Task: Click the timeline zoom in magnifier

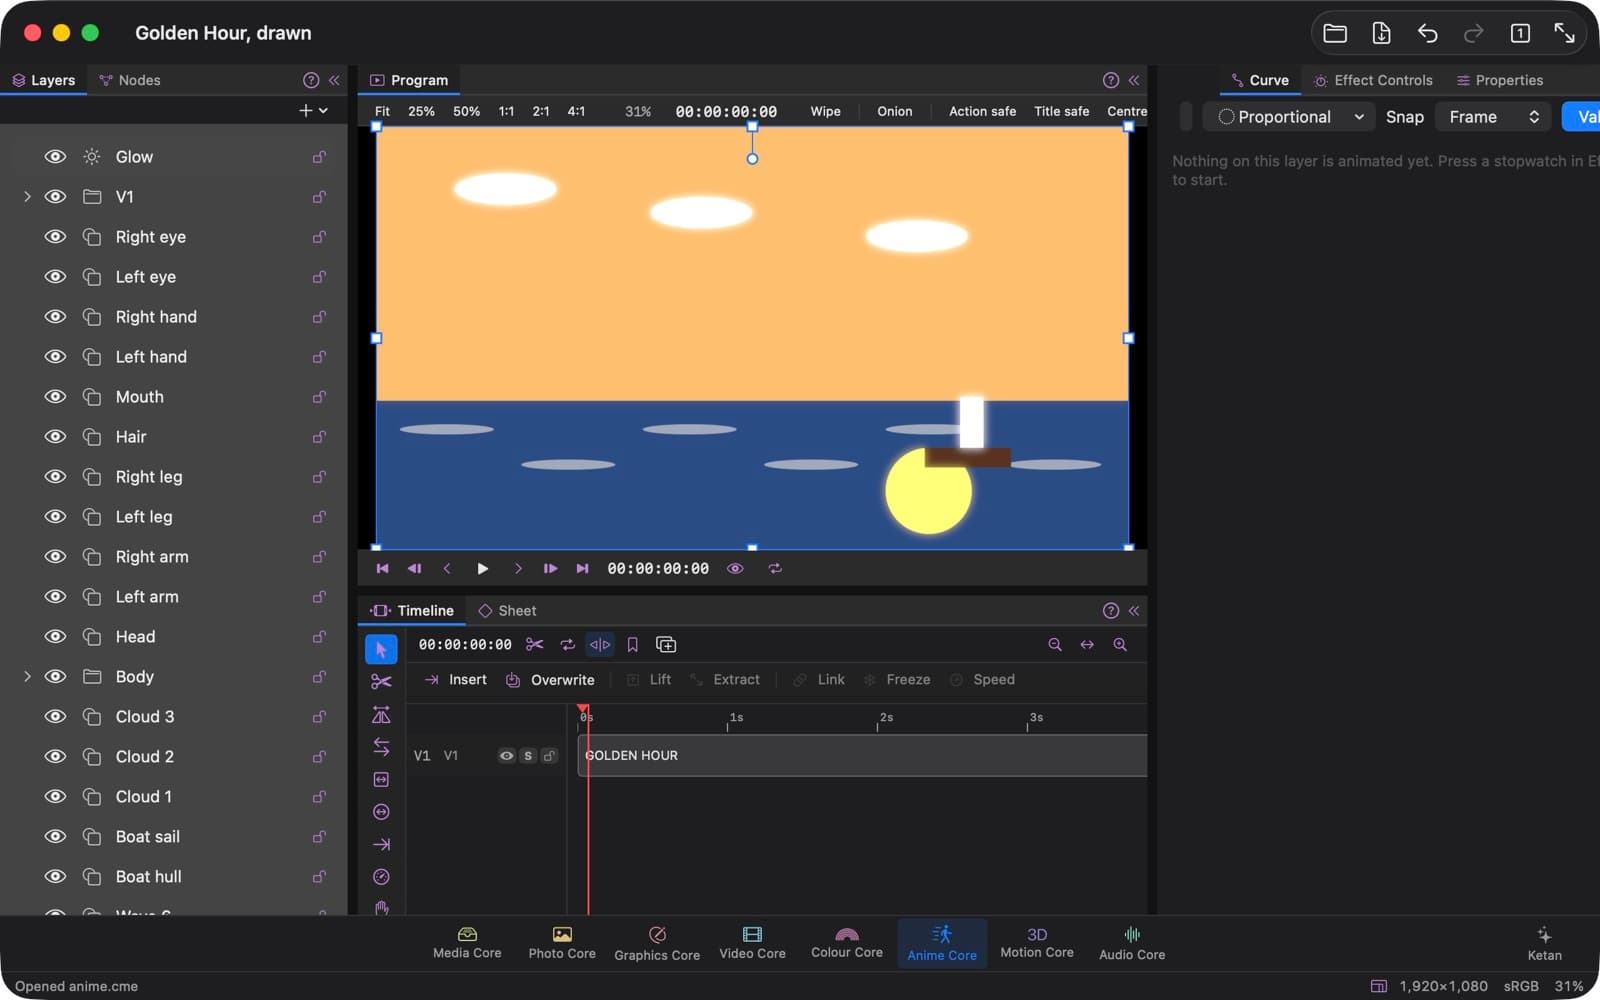Action: pyautogui.click(x=1120, y=645)
